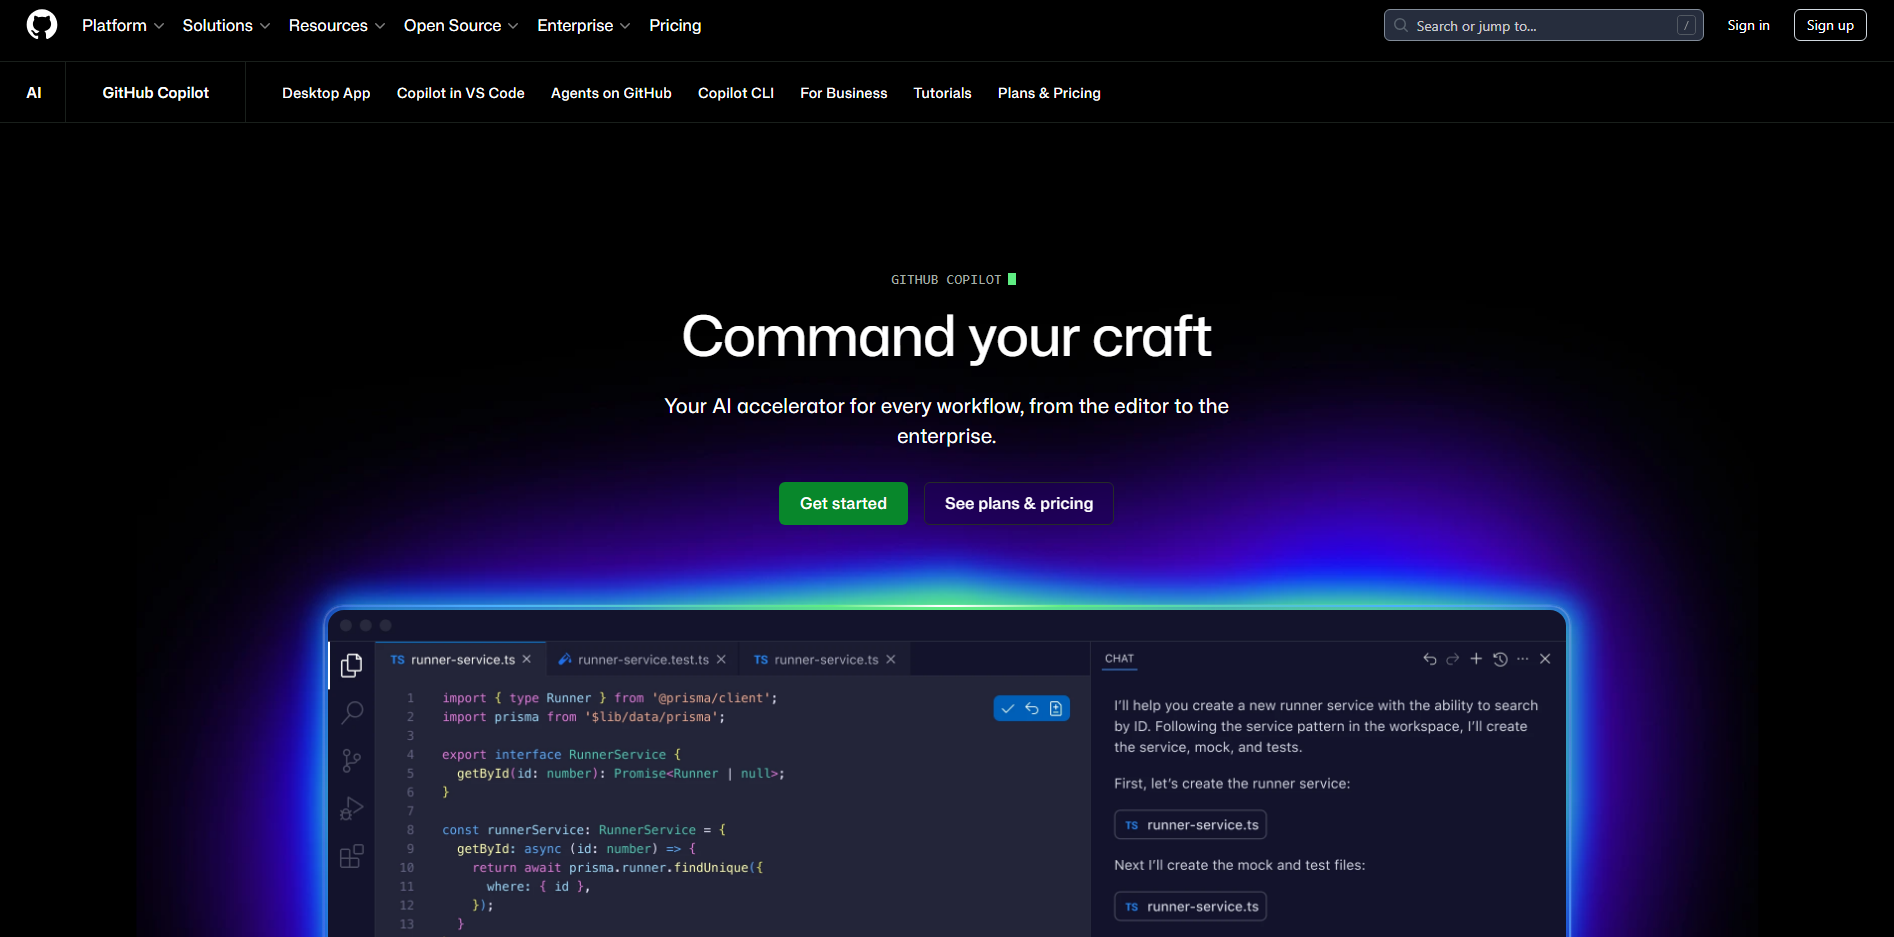The width and height of the screenshot is (1894, 937).
Task: Click the chat redo arrow icon
Action: point(1453,659)
